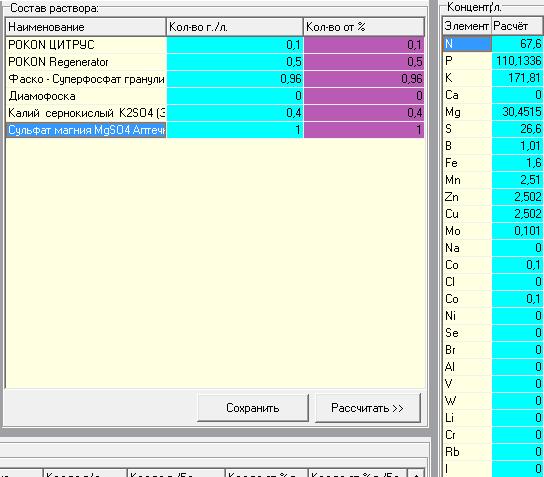Click the г./л. value 0,96 for Фаско
Screen dimensions: 544x477
click(x=235, y=79)
